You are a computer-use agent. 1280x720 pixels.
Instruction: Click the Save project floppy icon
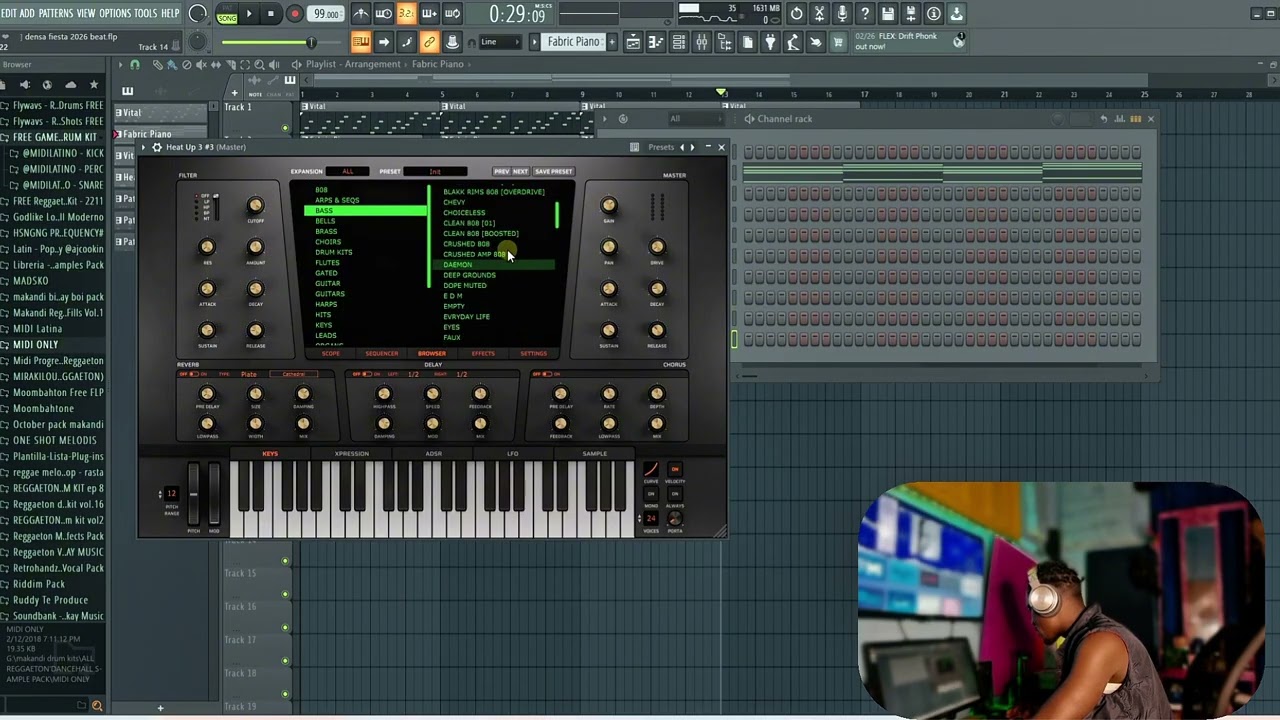pyautogui.click(x=888, y=14)
